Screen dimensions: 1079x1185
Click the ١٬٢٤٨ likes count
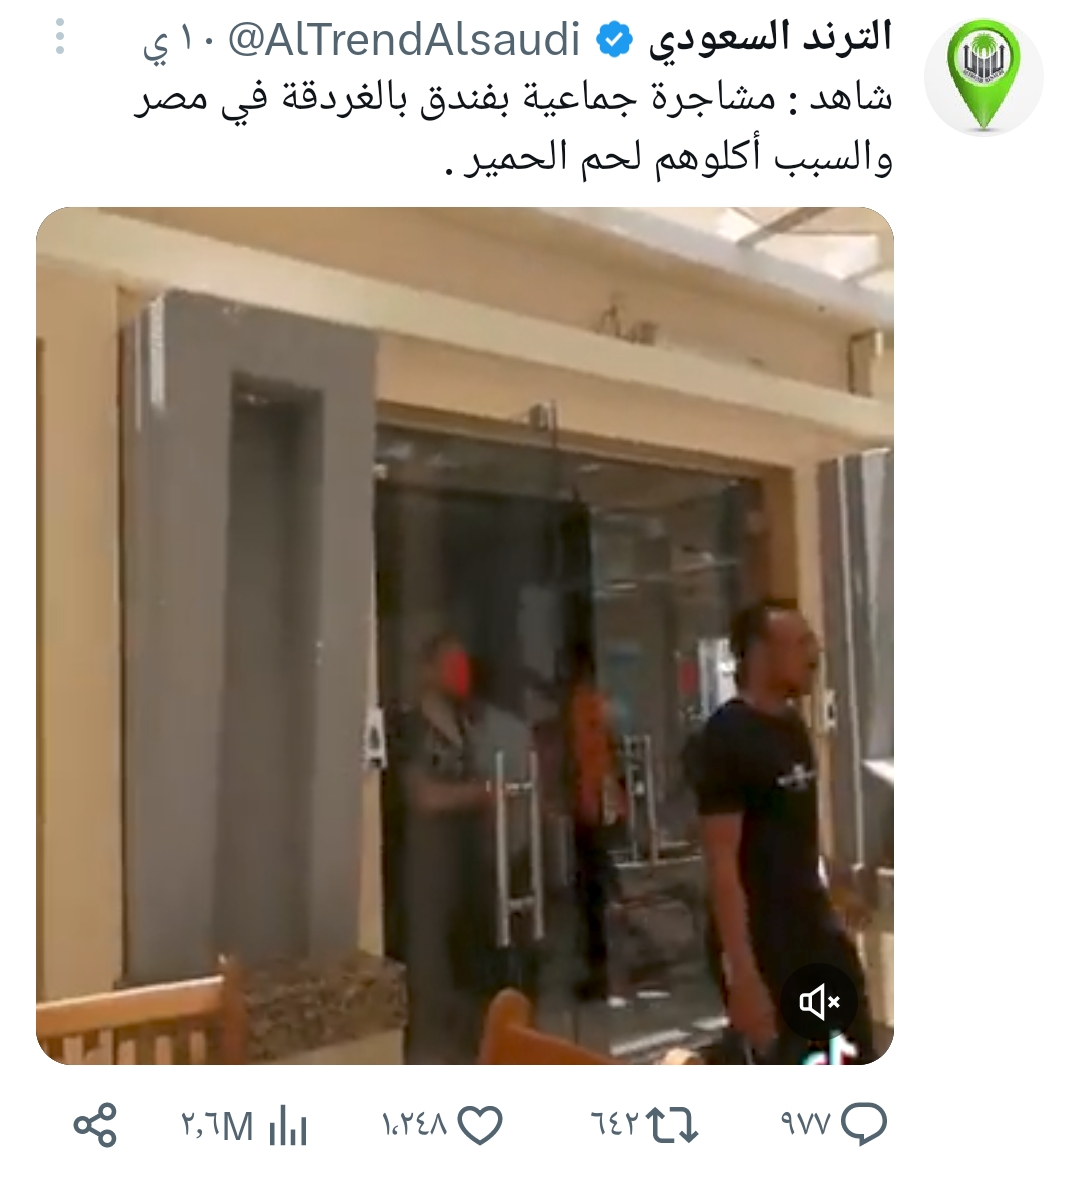coord(416,1125)
